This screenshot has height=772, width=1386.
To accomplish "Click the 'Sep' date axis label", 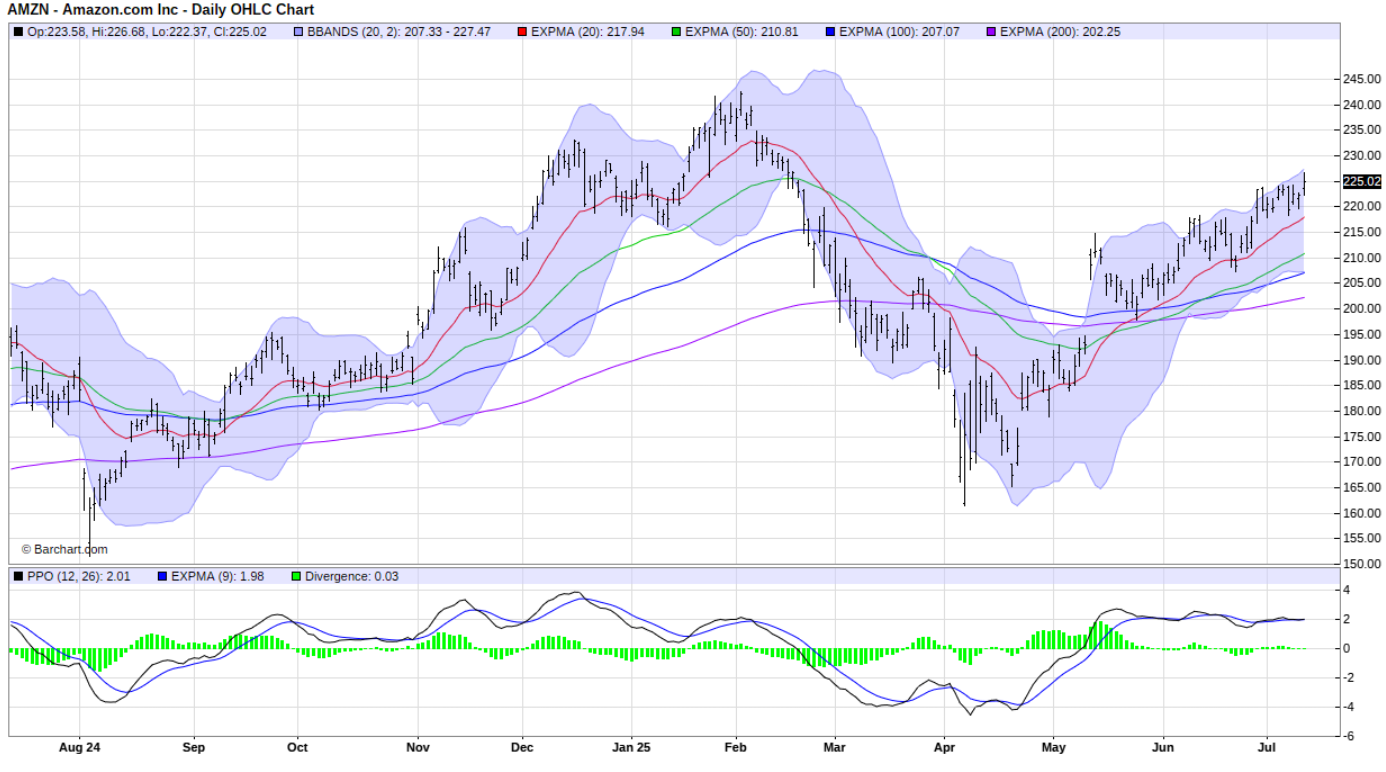I will 194,747.
